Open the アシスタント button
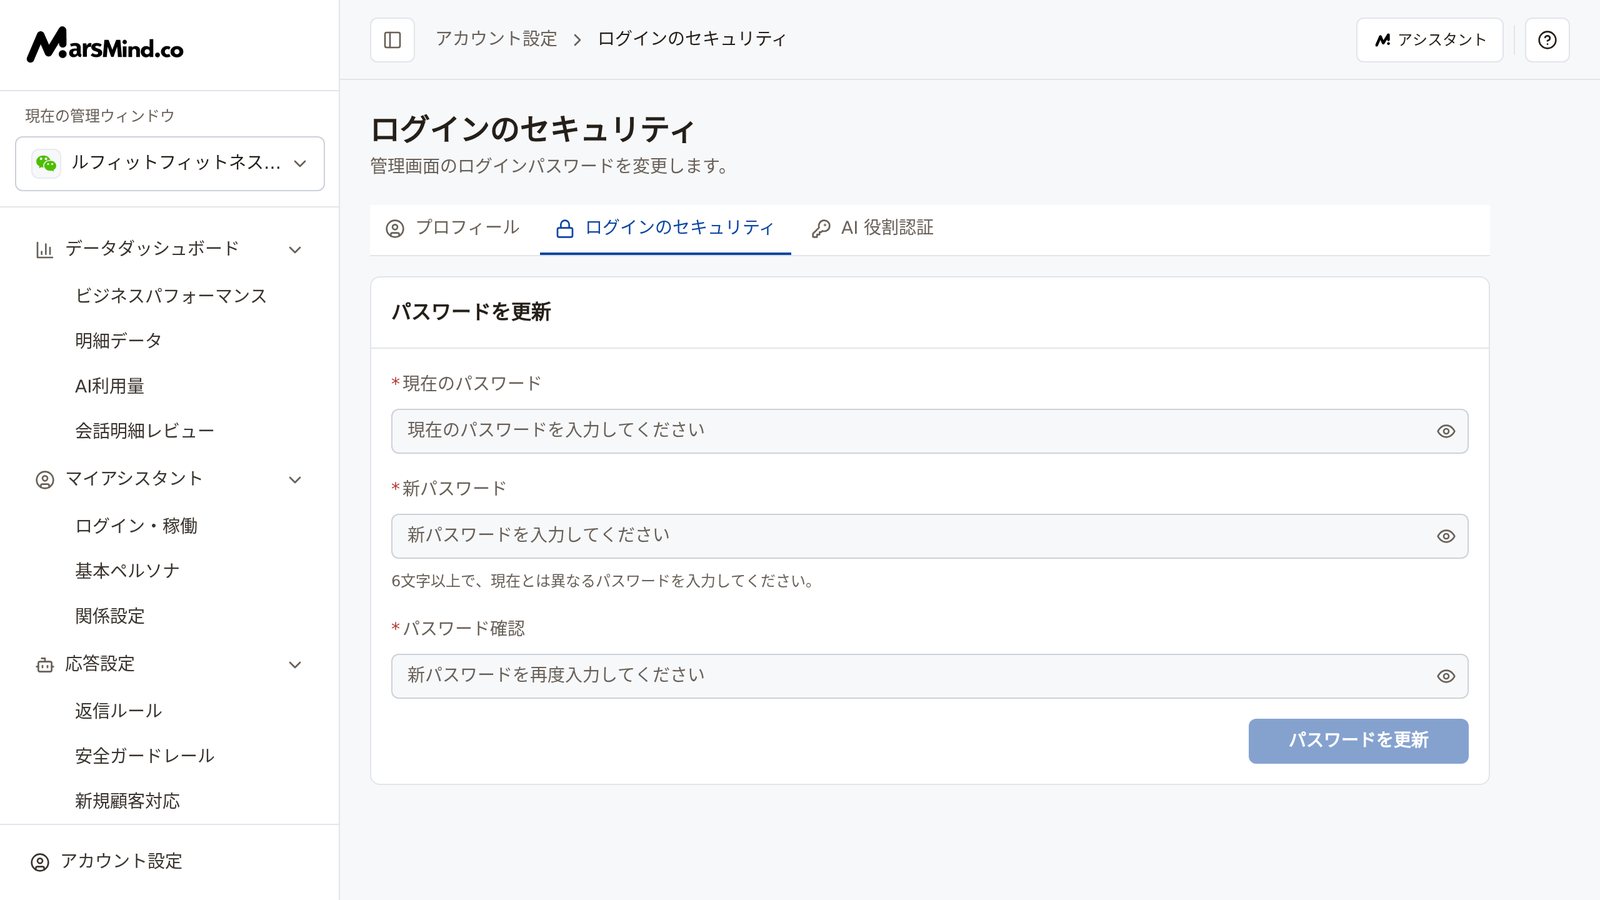The height and width of the screenshot is (900, 1600). [1430, 40]
